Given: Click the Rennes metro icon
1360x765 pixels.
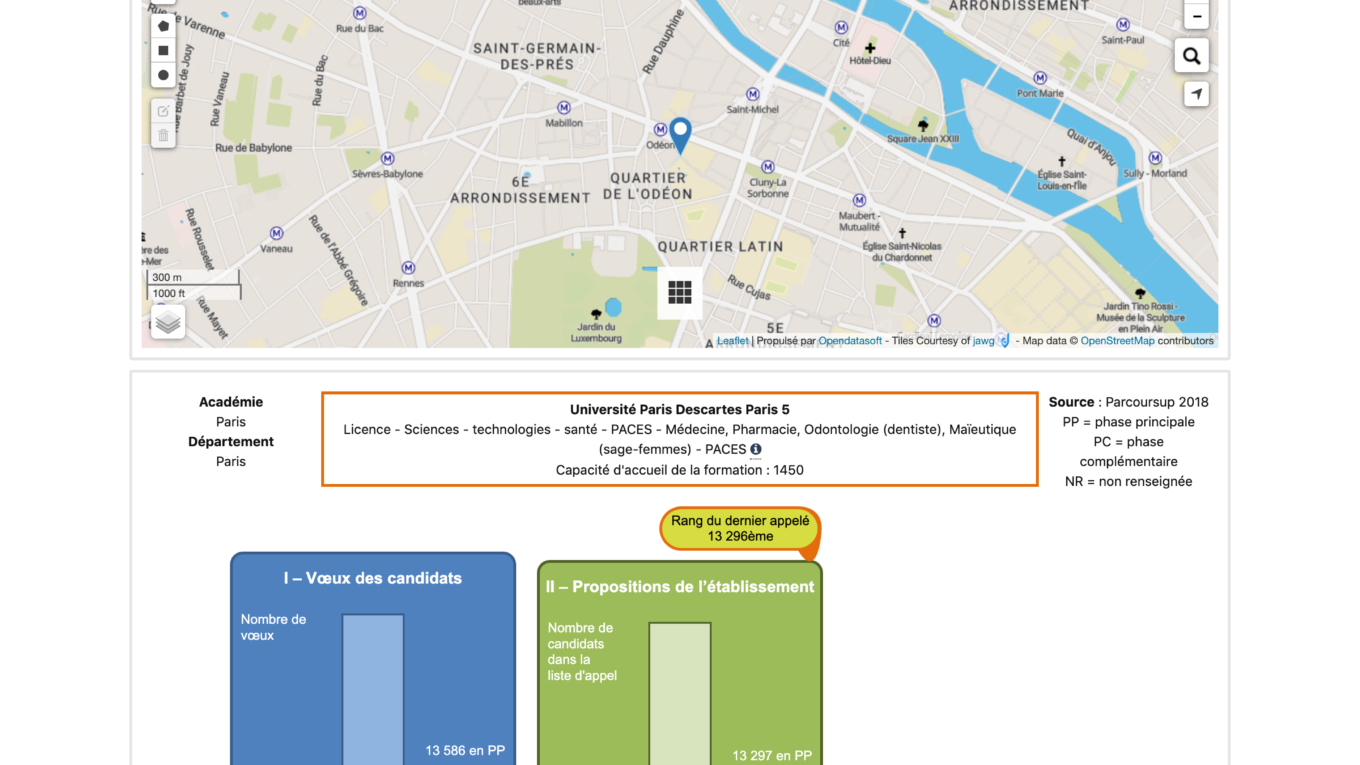Looking at the screenshot, I should (x=408, y=267).
